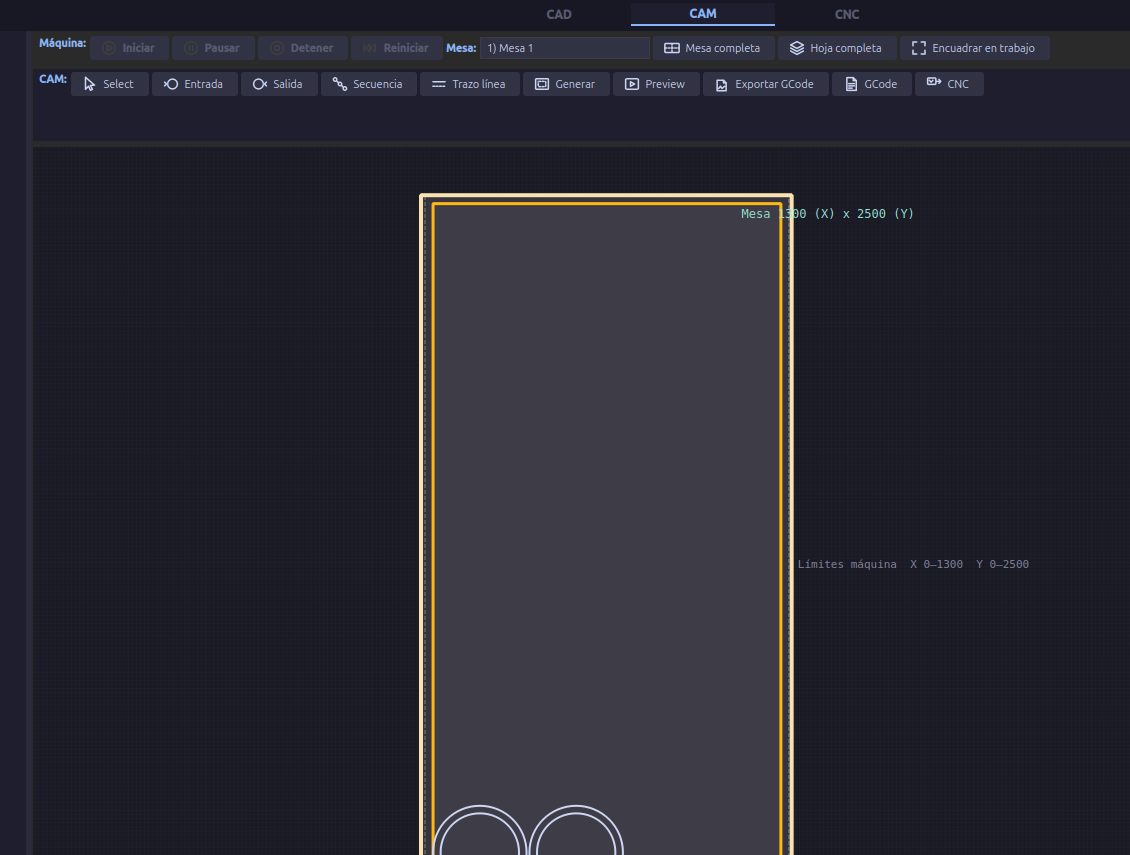Click the Límites máquina text
1130x855 pixels.
coord(913,564)
